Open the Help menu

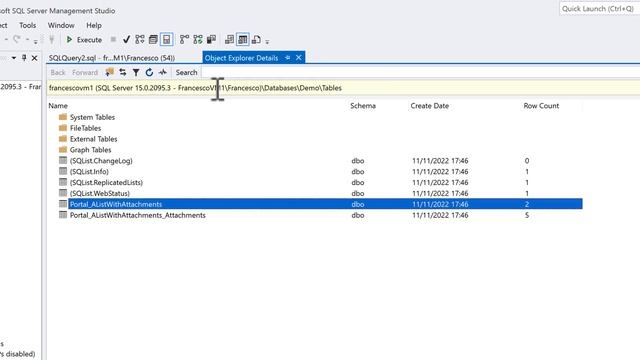click(93, 25)
